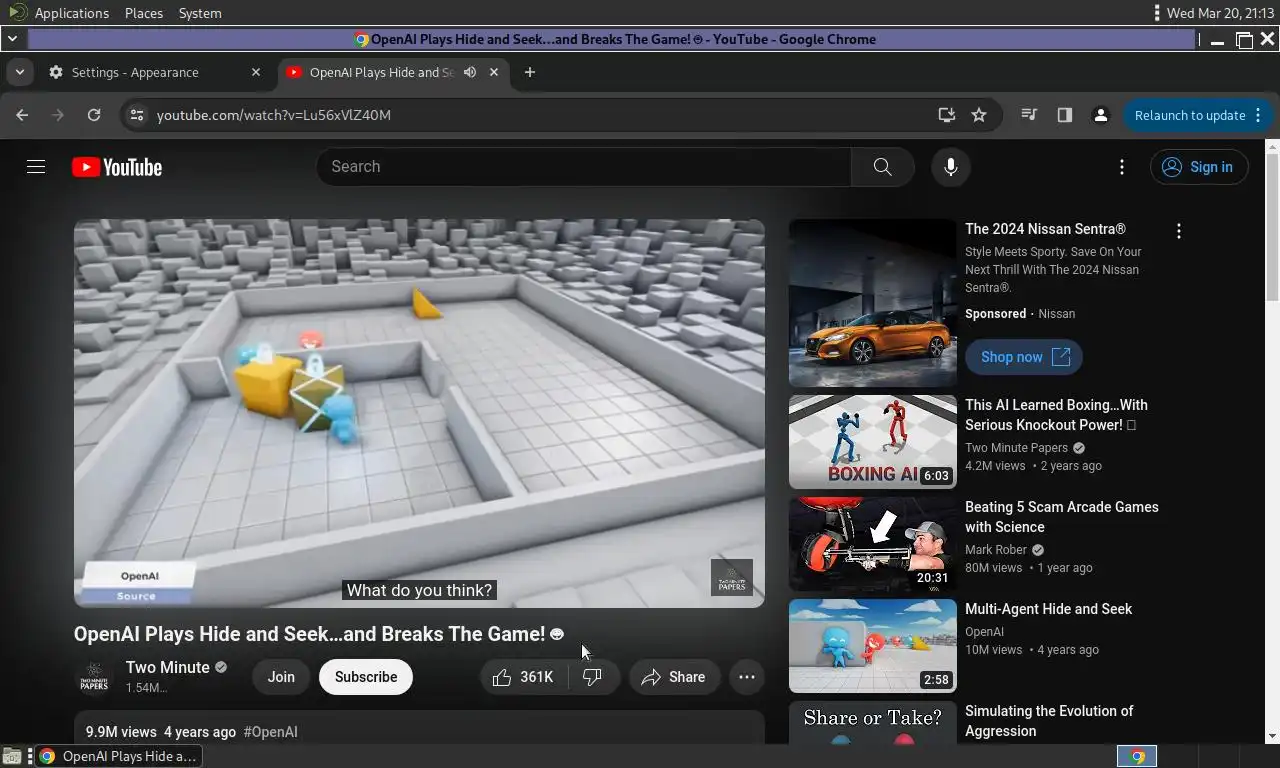Viewport: 1280px width, 768px height.
Task: Go to YouTube home via logo
Action: [117, 167]
